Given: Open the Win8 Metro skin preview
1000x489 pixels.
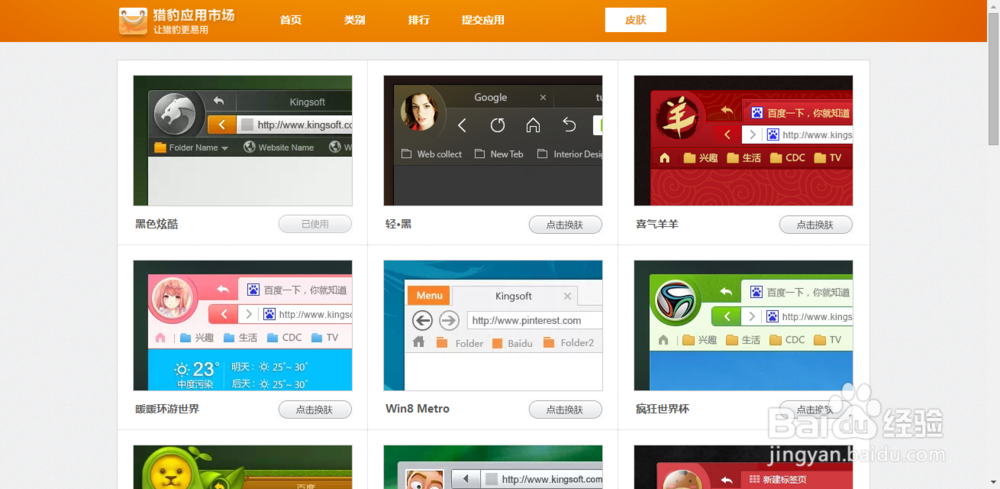Looking at the screenshot, I should click(x=493, y=325).
